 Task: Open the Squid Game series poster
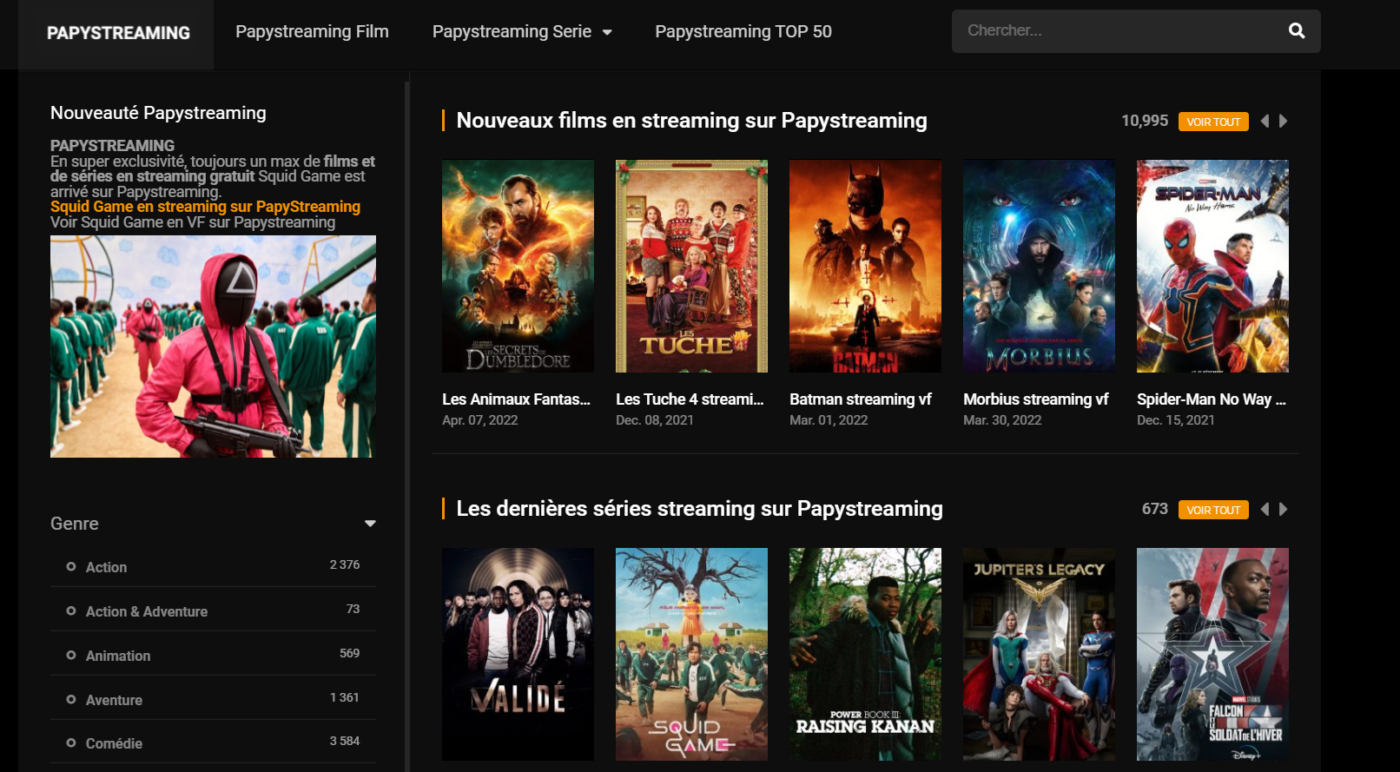pyautogui.click(x=692, y=654)
